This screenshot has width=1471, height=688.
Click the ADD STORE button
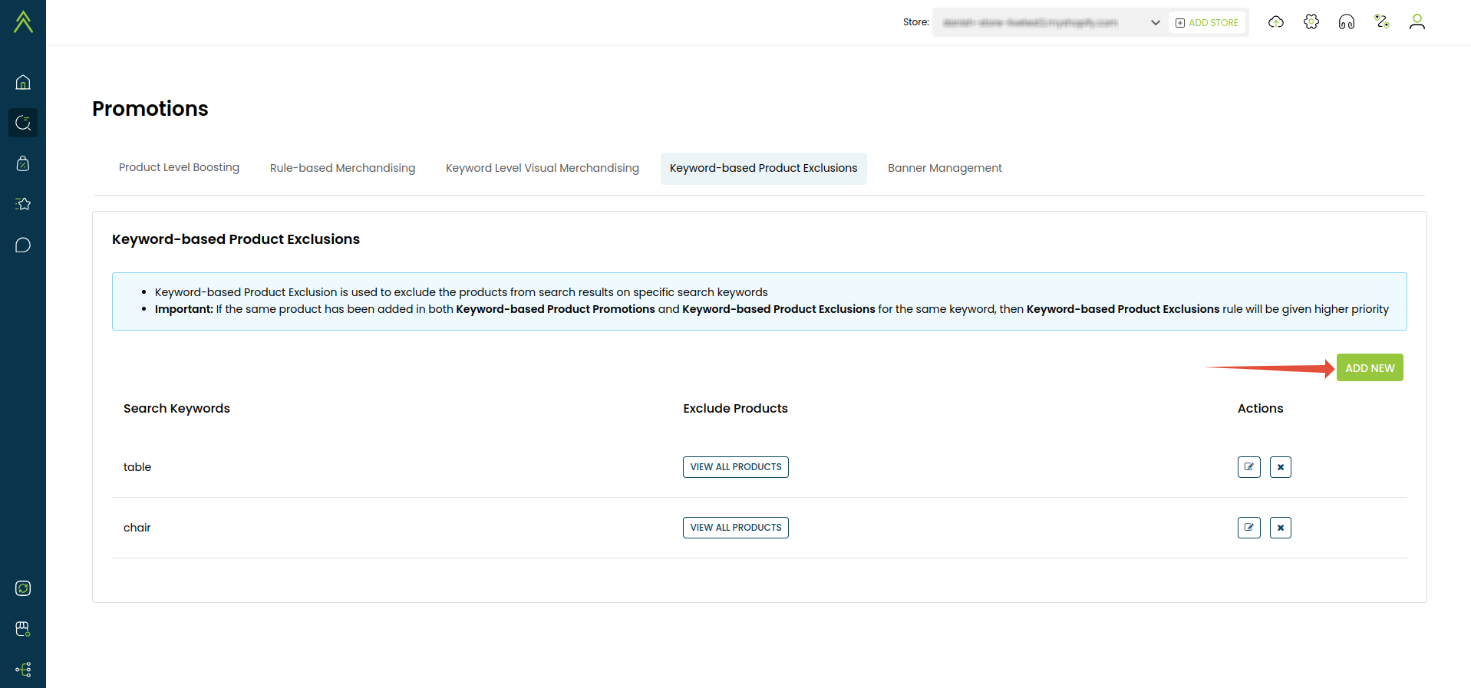[1207, 22]
